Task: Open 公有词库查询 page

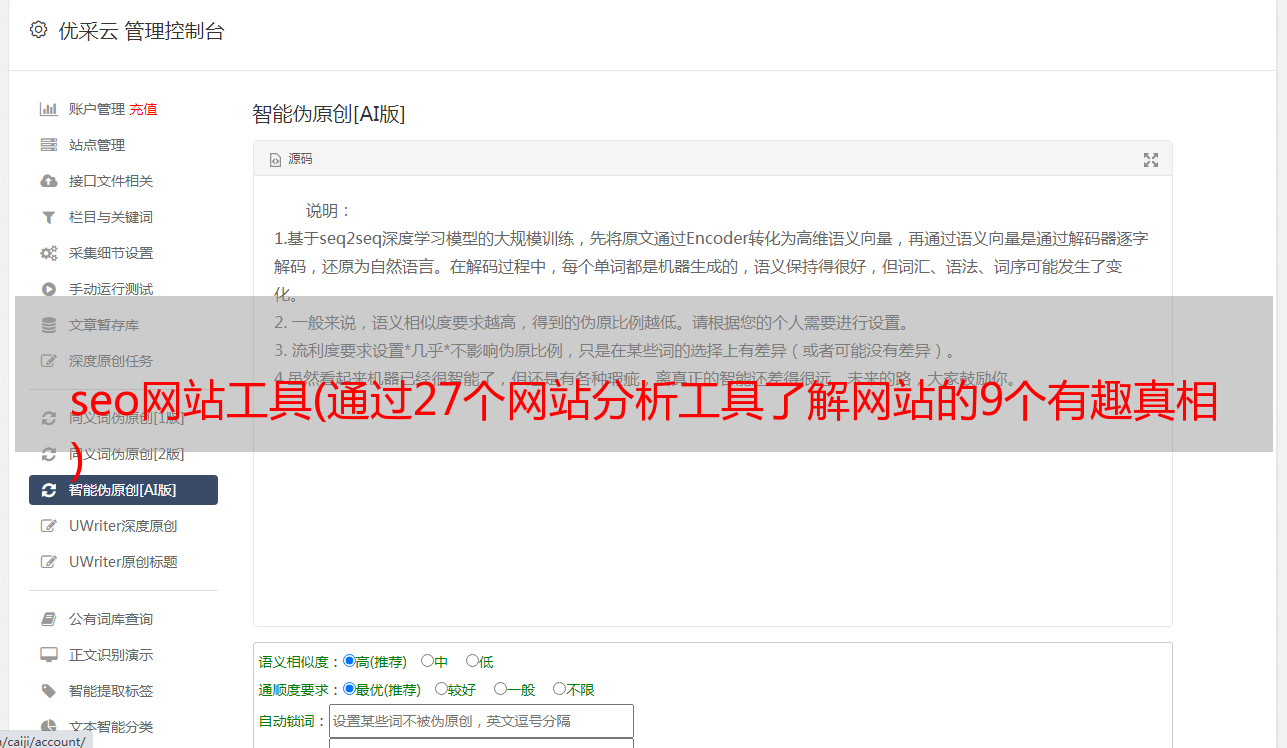Action: pyautogui.click(x=111, y=619)
